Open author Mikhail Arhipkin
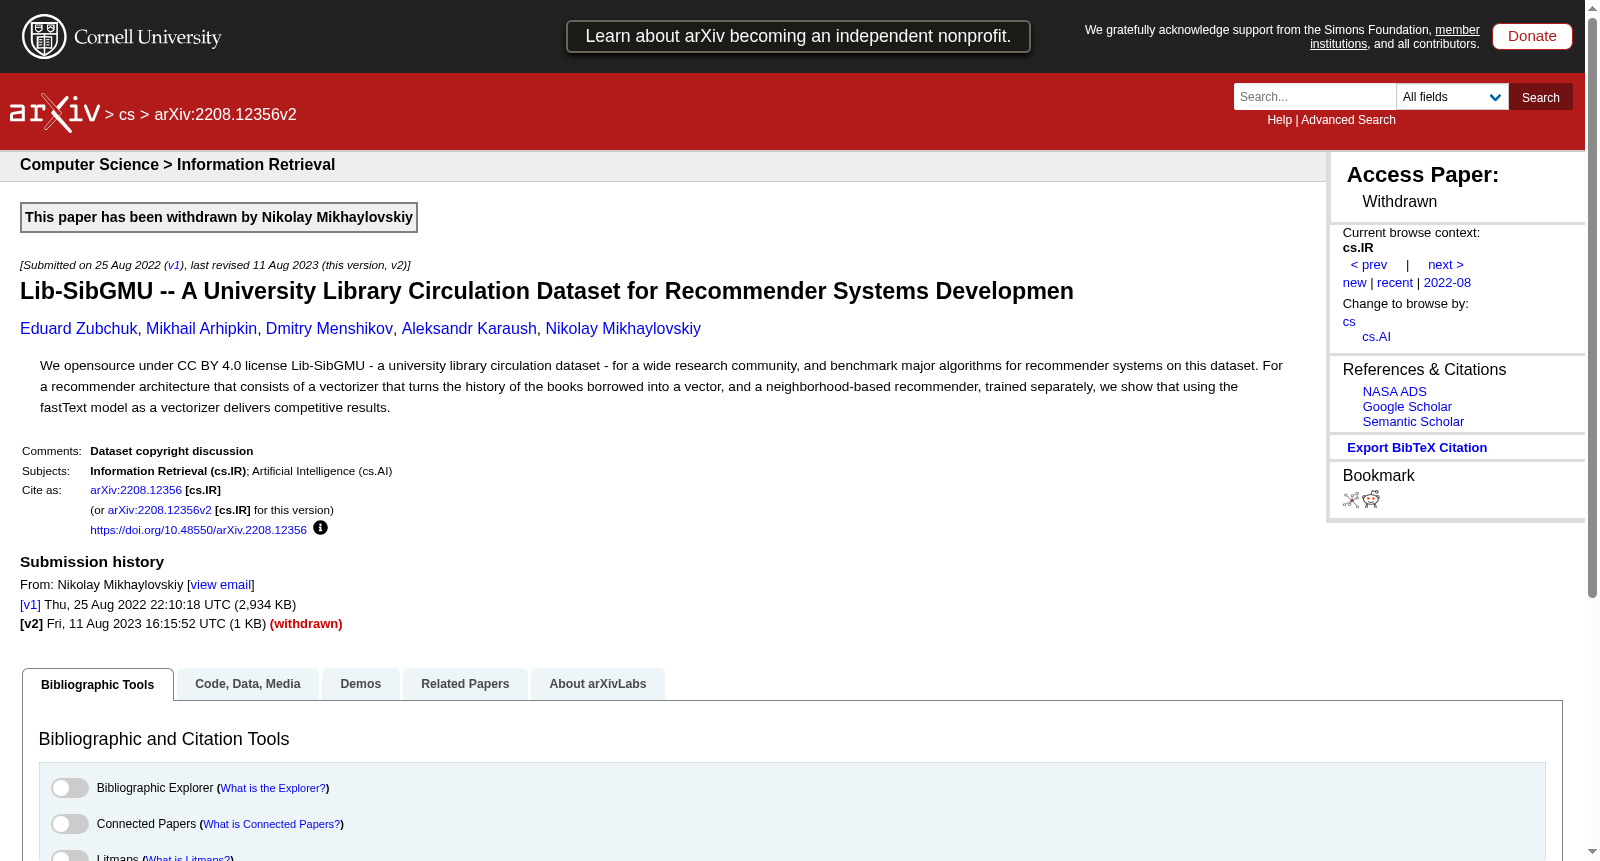This screenshot has width=1600, height=861. pyautogui.click(x=201, y=328)
